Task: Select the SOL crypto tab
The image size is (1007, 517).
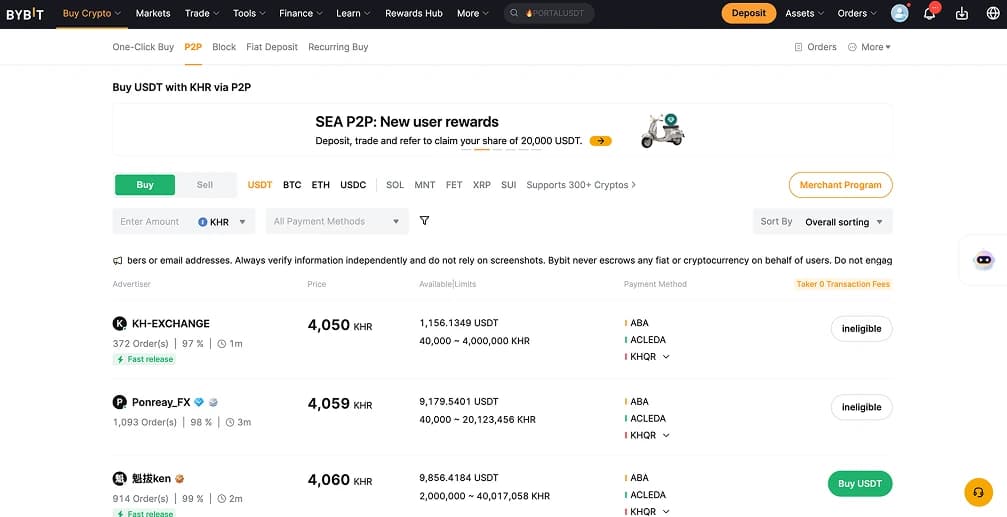Action: pos(395,185)
